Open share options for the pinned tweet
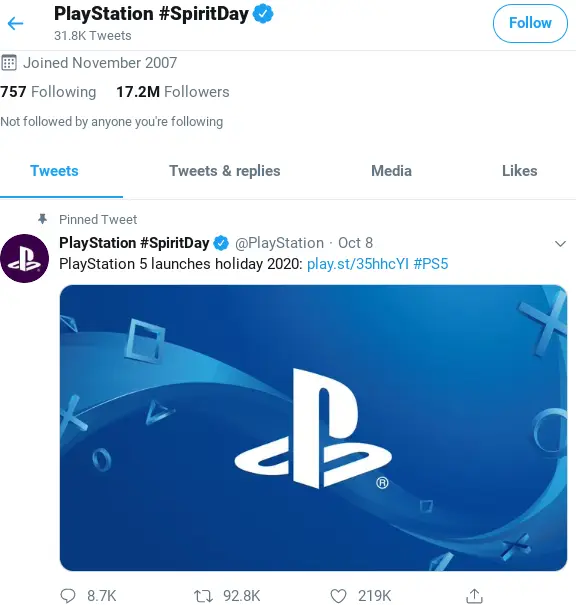576x605 pixels. [474, 595]
